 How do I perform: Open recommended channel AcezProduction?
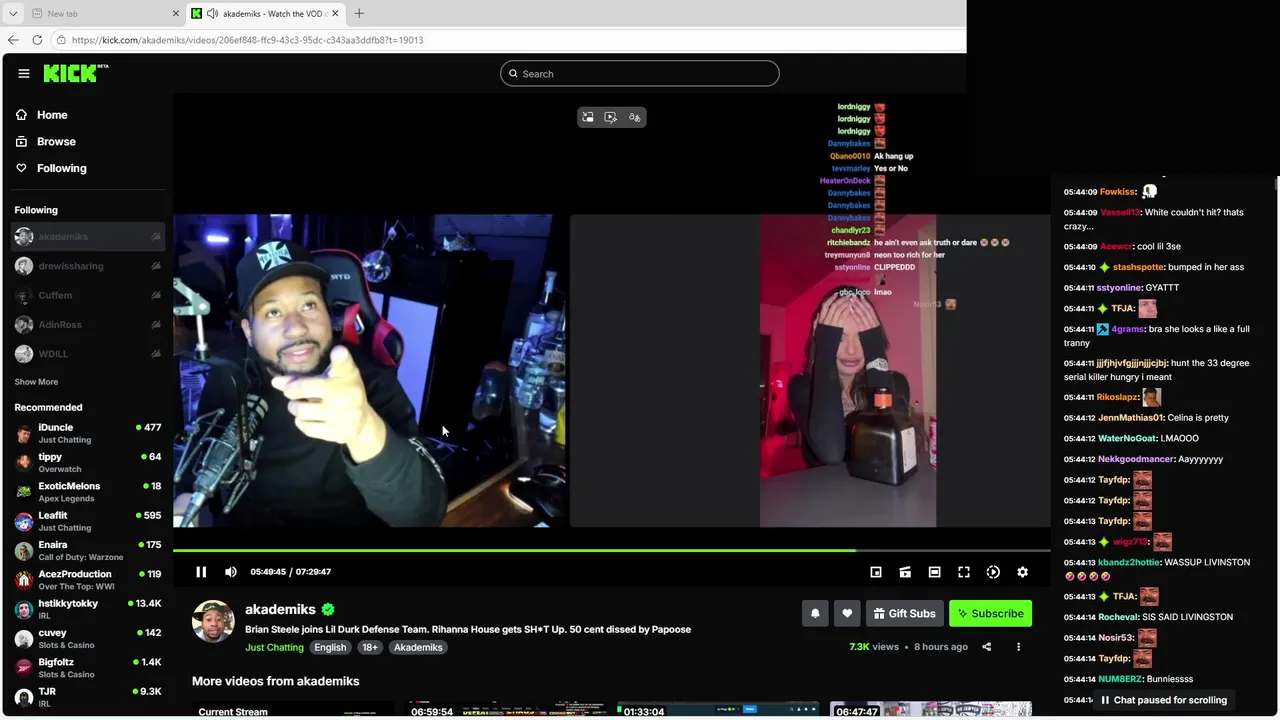(x=88, y=580)
